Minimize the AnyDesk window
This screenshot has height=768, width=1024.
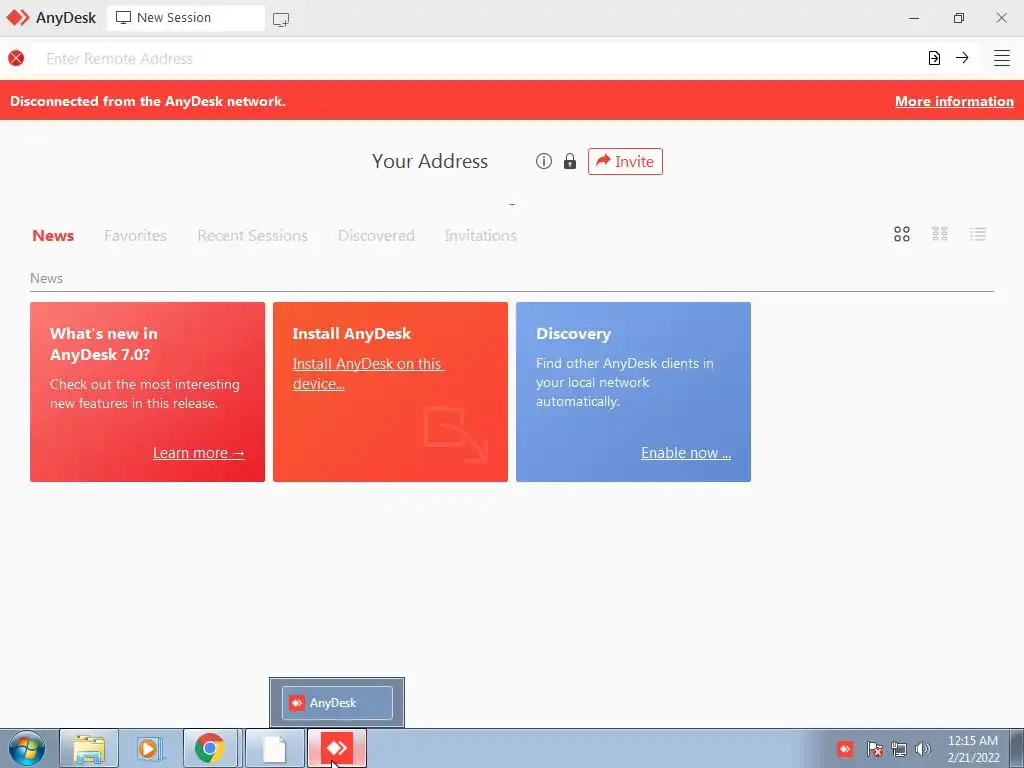pos(914,18)
